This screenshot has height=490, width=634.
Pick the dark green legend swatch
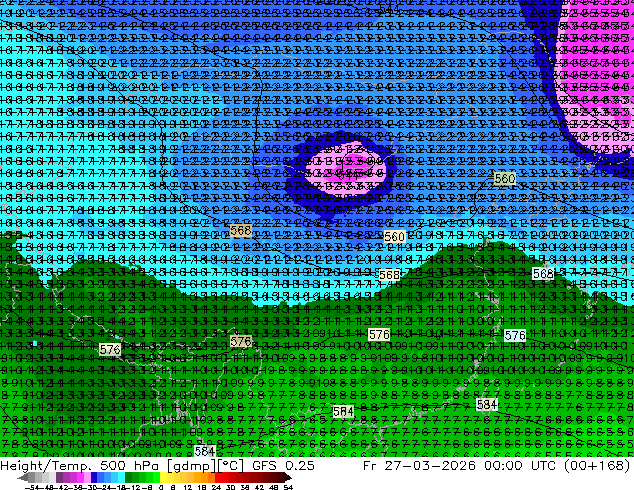(x=129, y=477)
